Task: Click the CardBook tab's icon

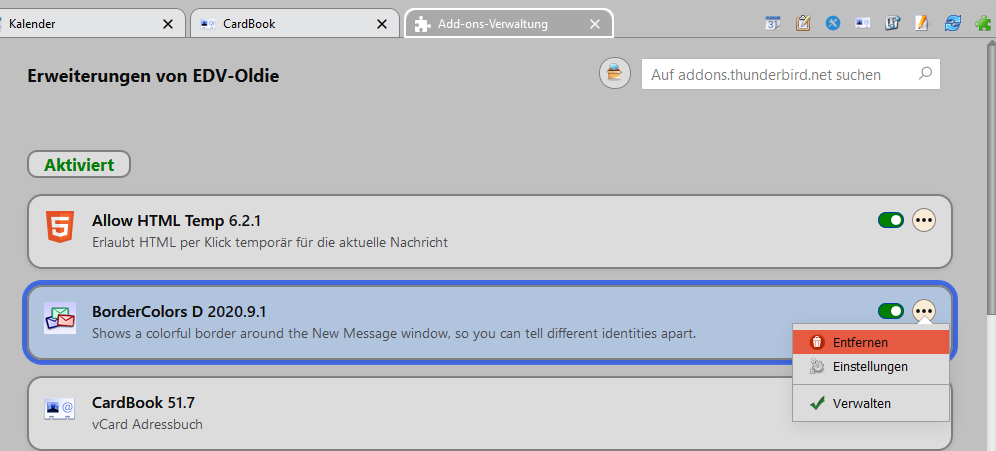Action: pos(207,24)
